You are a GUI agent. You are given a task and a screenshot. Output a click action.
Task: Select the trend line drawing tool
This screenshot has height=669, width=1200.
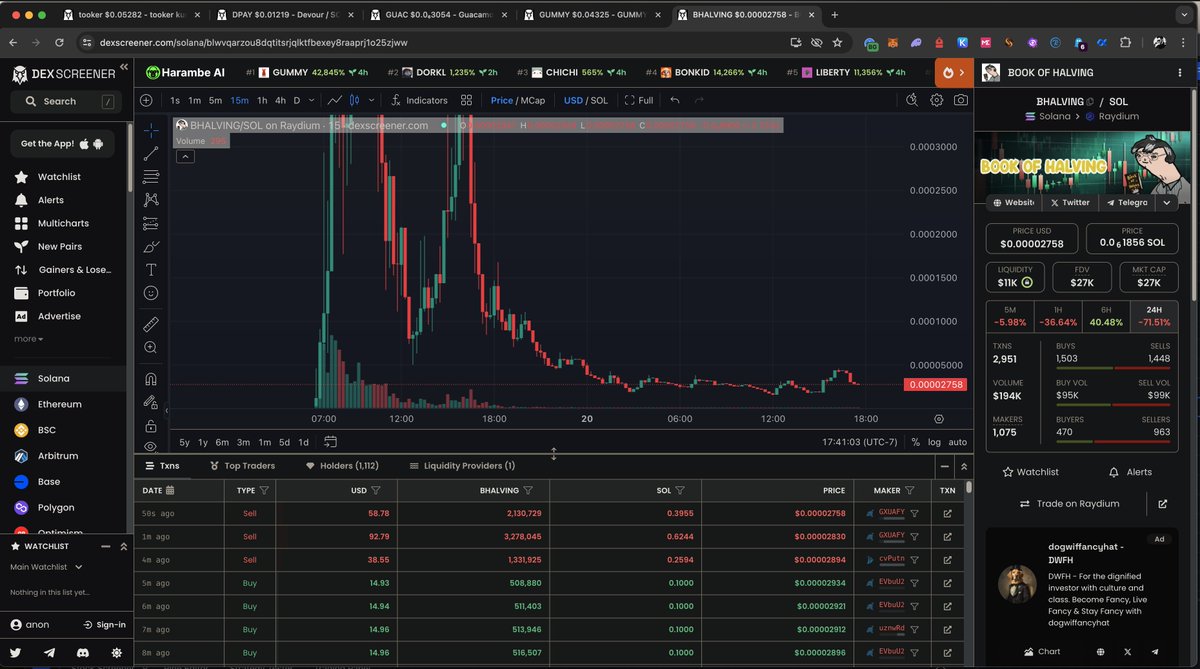[151, 153]
